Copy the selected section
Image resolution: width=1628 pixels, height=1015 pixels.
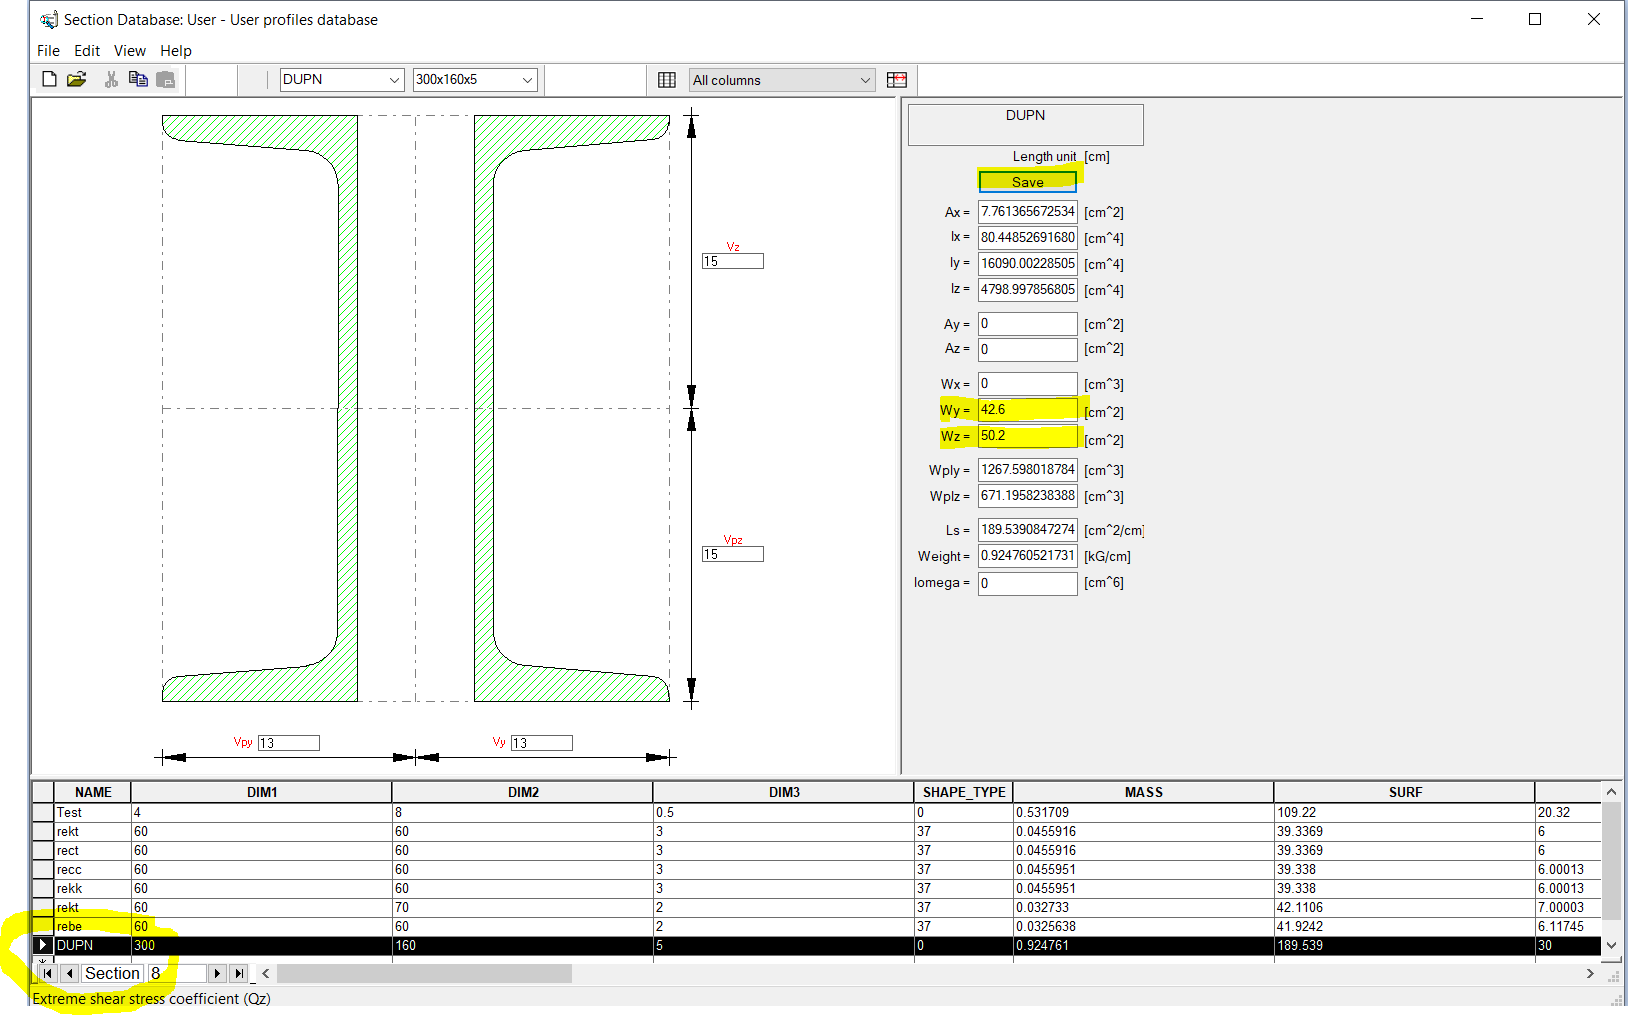click(x=138, y=79)
